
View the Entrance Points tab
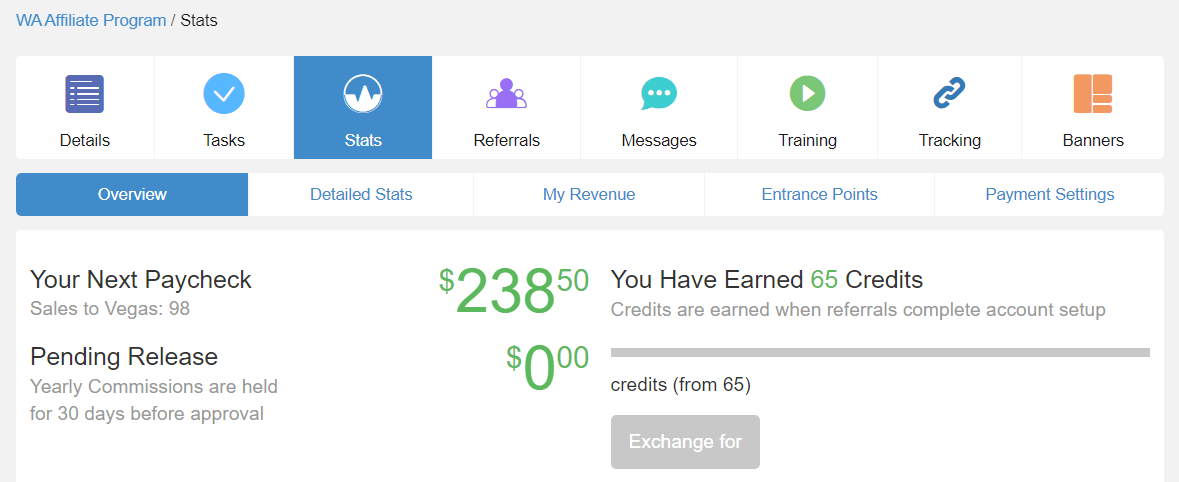tap(820, 195)
